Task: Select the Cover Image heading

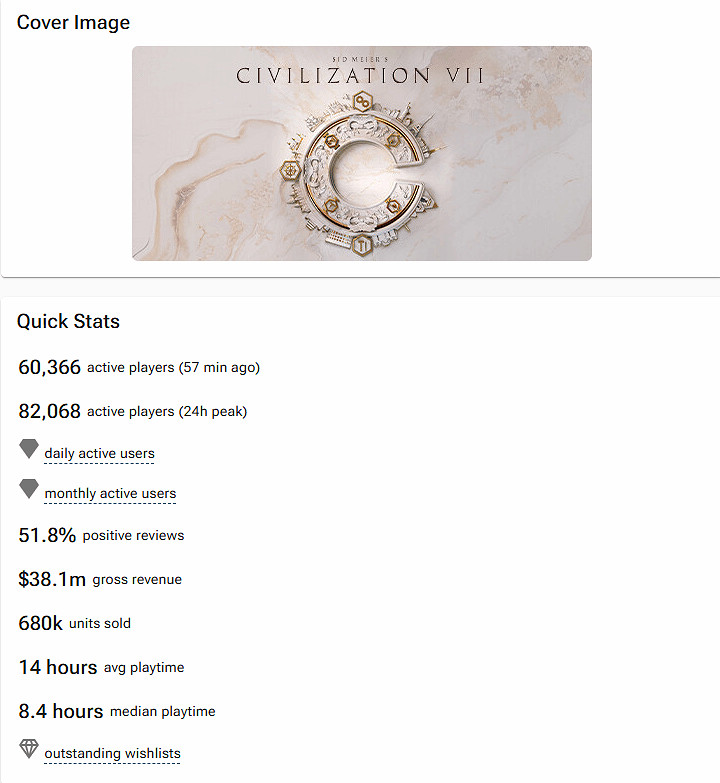Action: 73,22
